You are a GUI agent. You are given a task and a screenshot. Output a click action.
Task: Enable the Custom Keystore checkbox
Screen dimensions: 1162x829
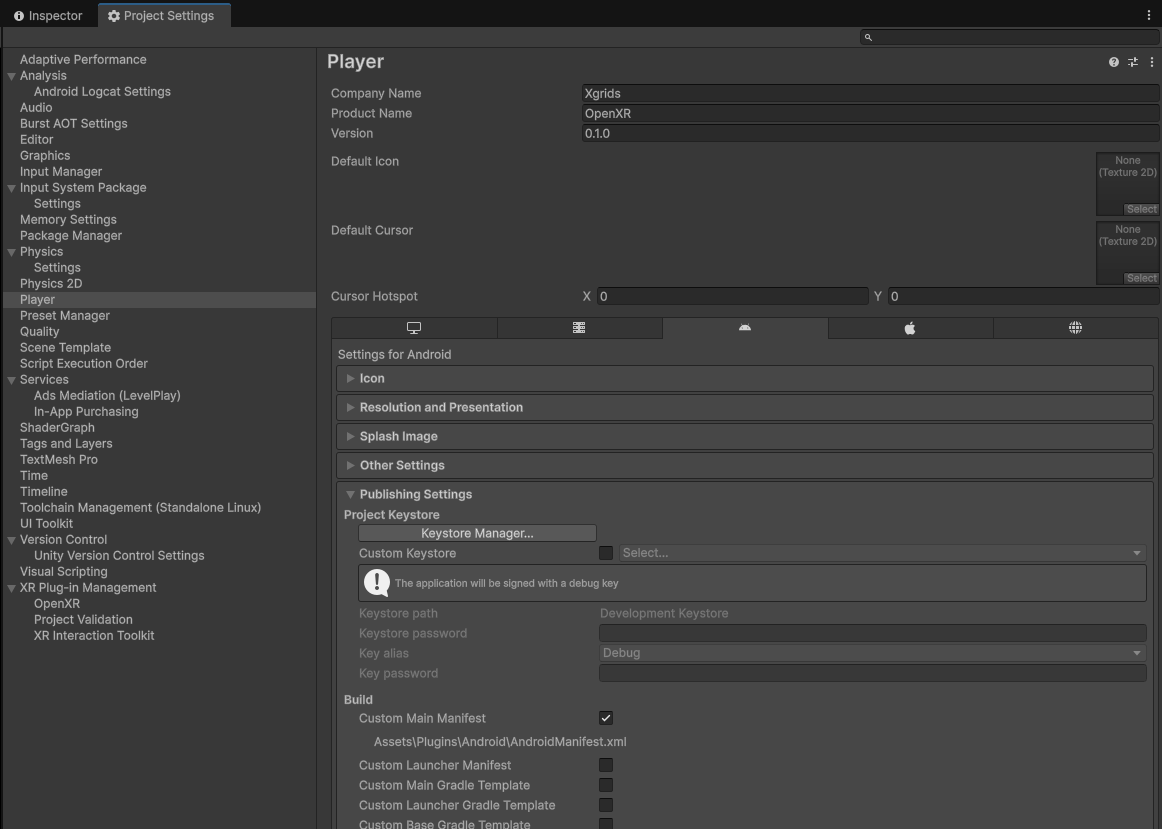tap(605, 553)
